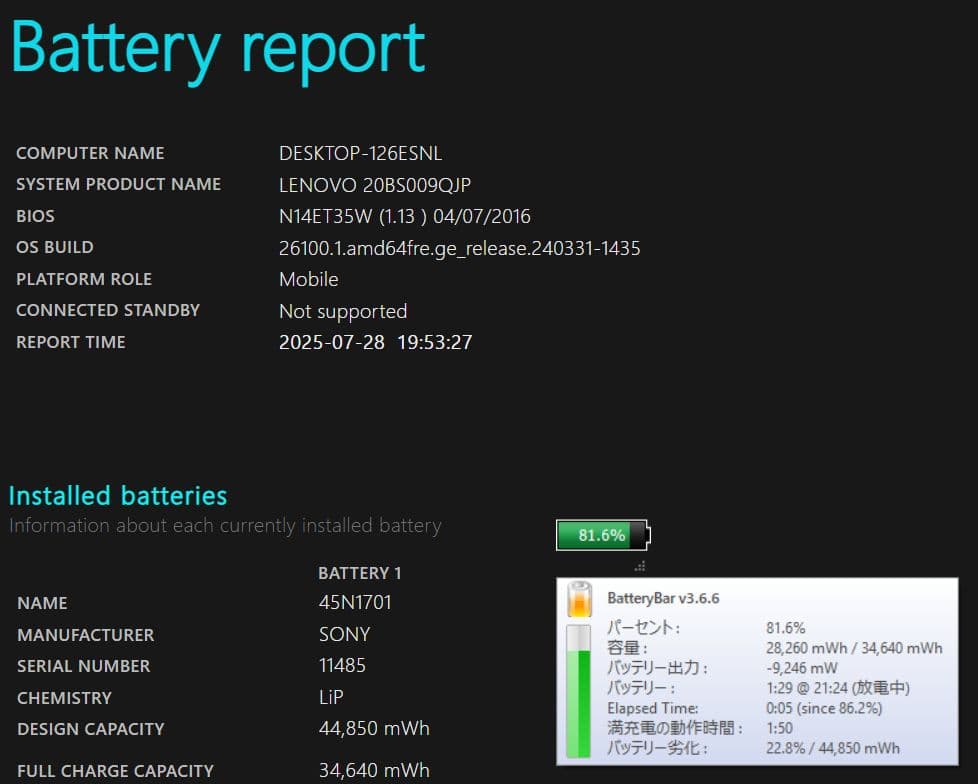Screen dimensions: 978x784
Task: Click the LENOVO 20BS009QJP product name
Action: tap(373, 185)
